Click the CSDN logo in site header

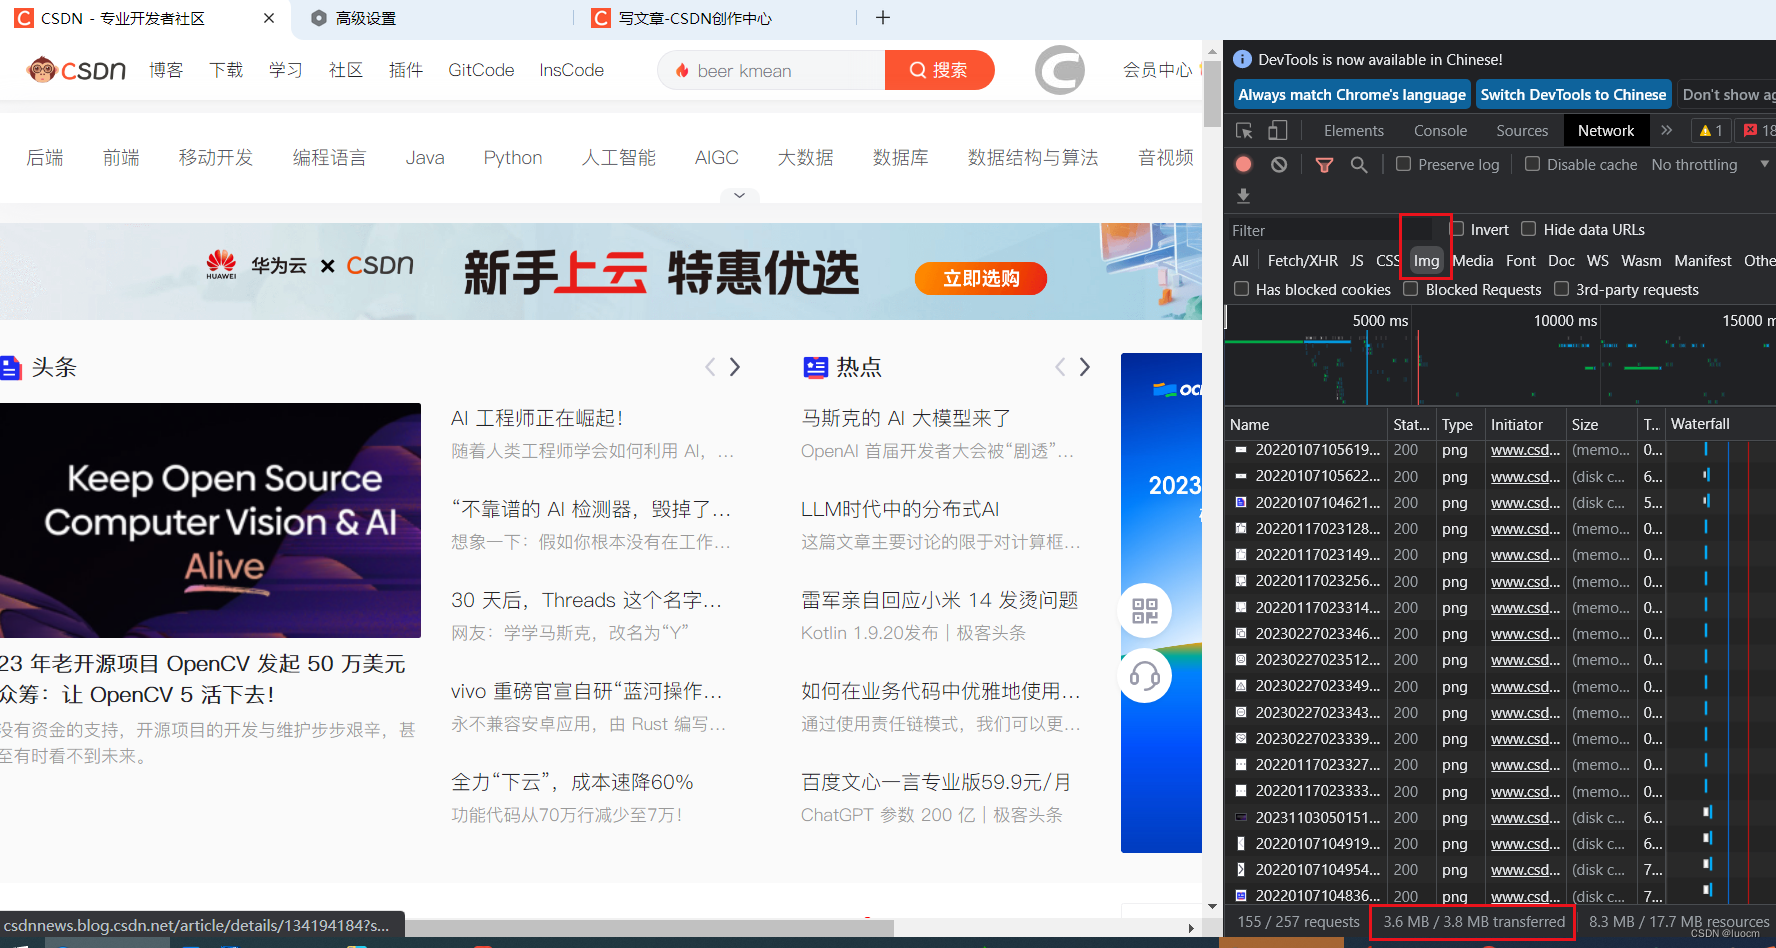coord(76,70)
